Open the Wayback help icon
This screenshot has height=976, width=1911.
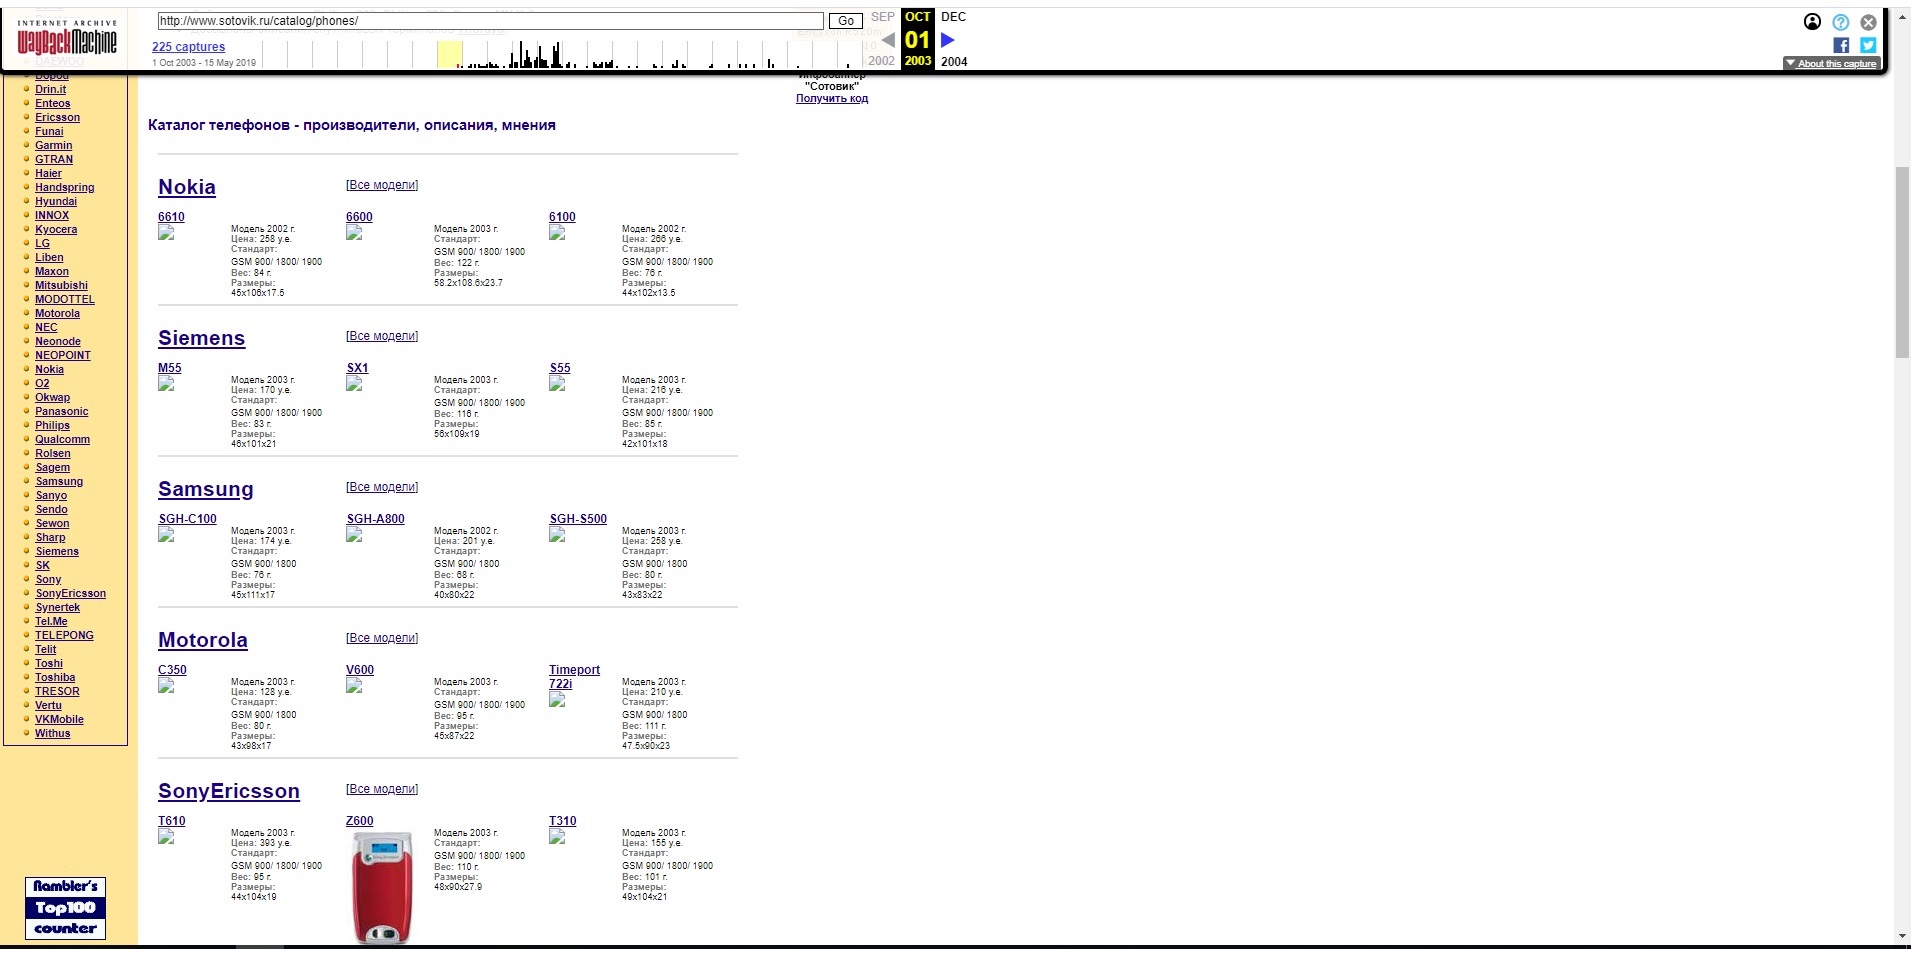(x=1840, y=22)
